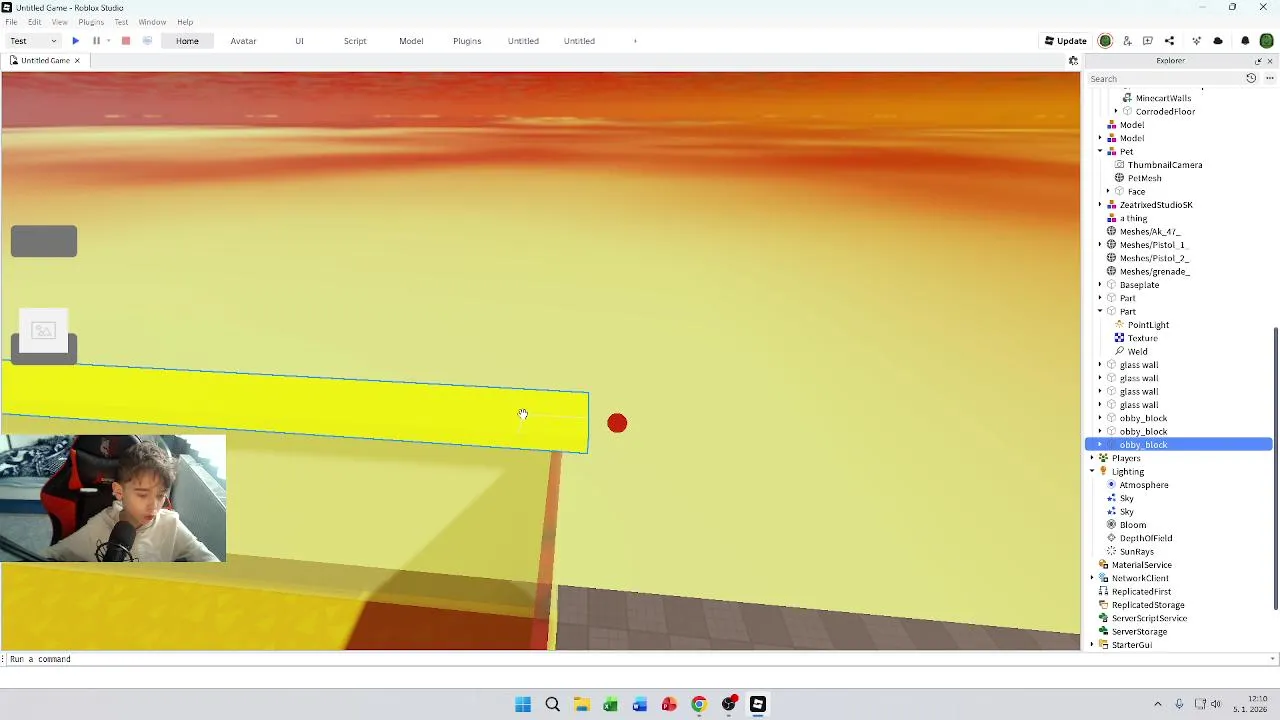
Task: Focus the Explorer search field
Action: click(1165, 79)
